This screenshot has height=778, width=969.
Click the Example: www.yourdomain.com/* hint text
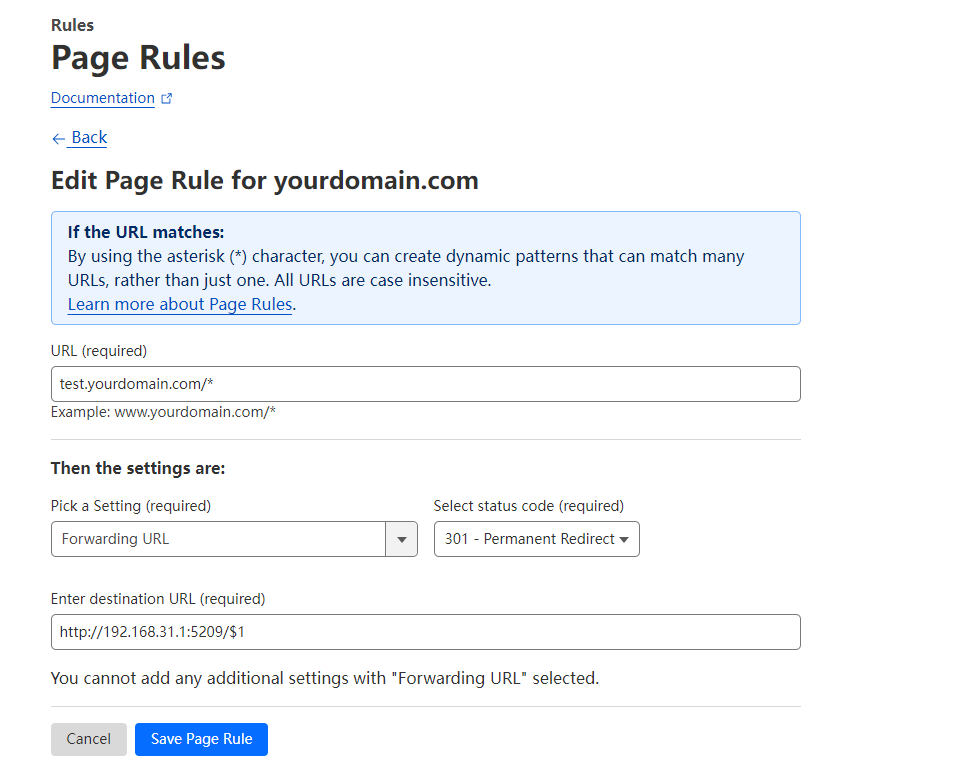coord(163,412)
